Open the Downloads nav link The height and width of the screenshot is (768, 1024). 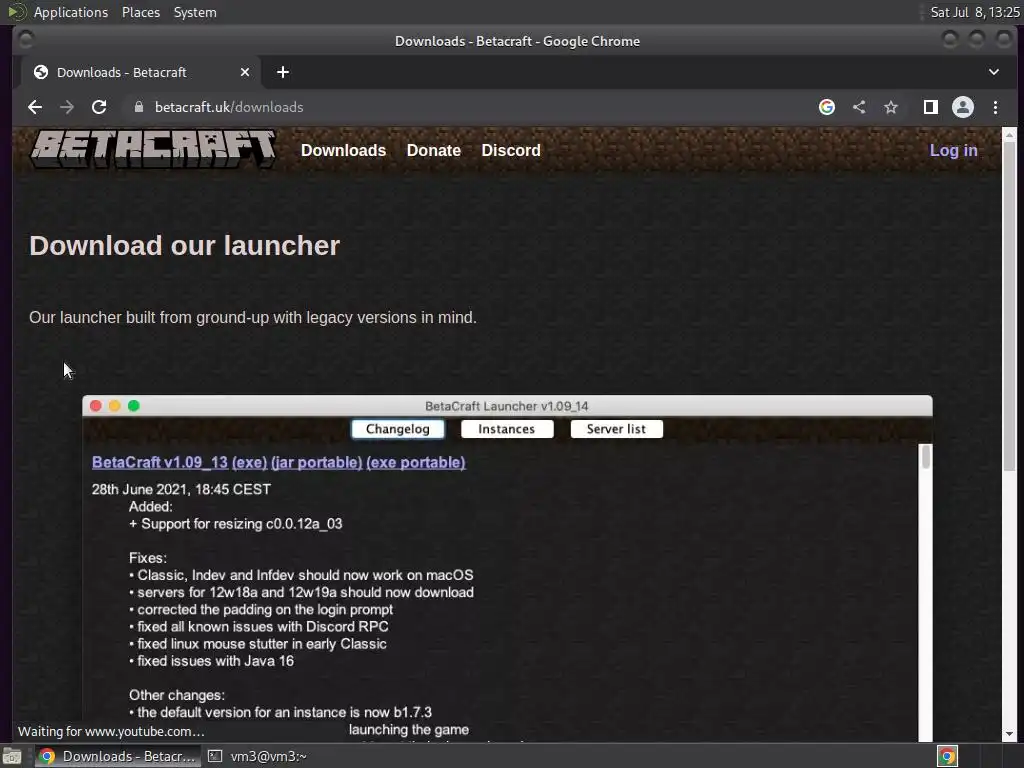[x=344, y=150]
